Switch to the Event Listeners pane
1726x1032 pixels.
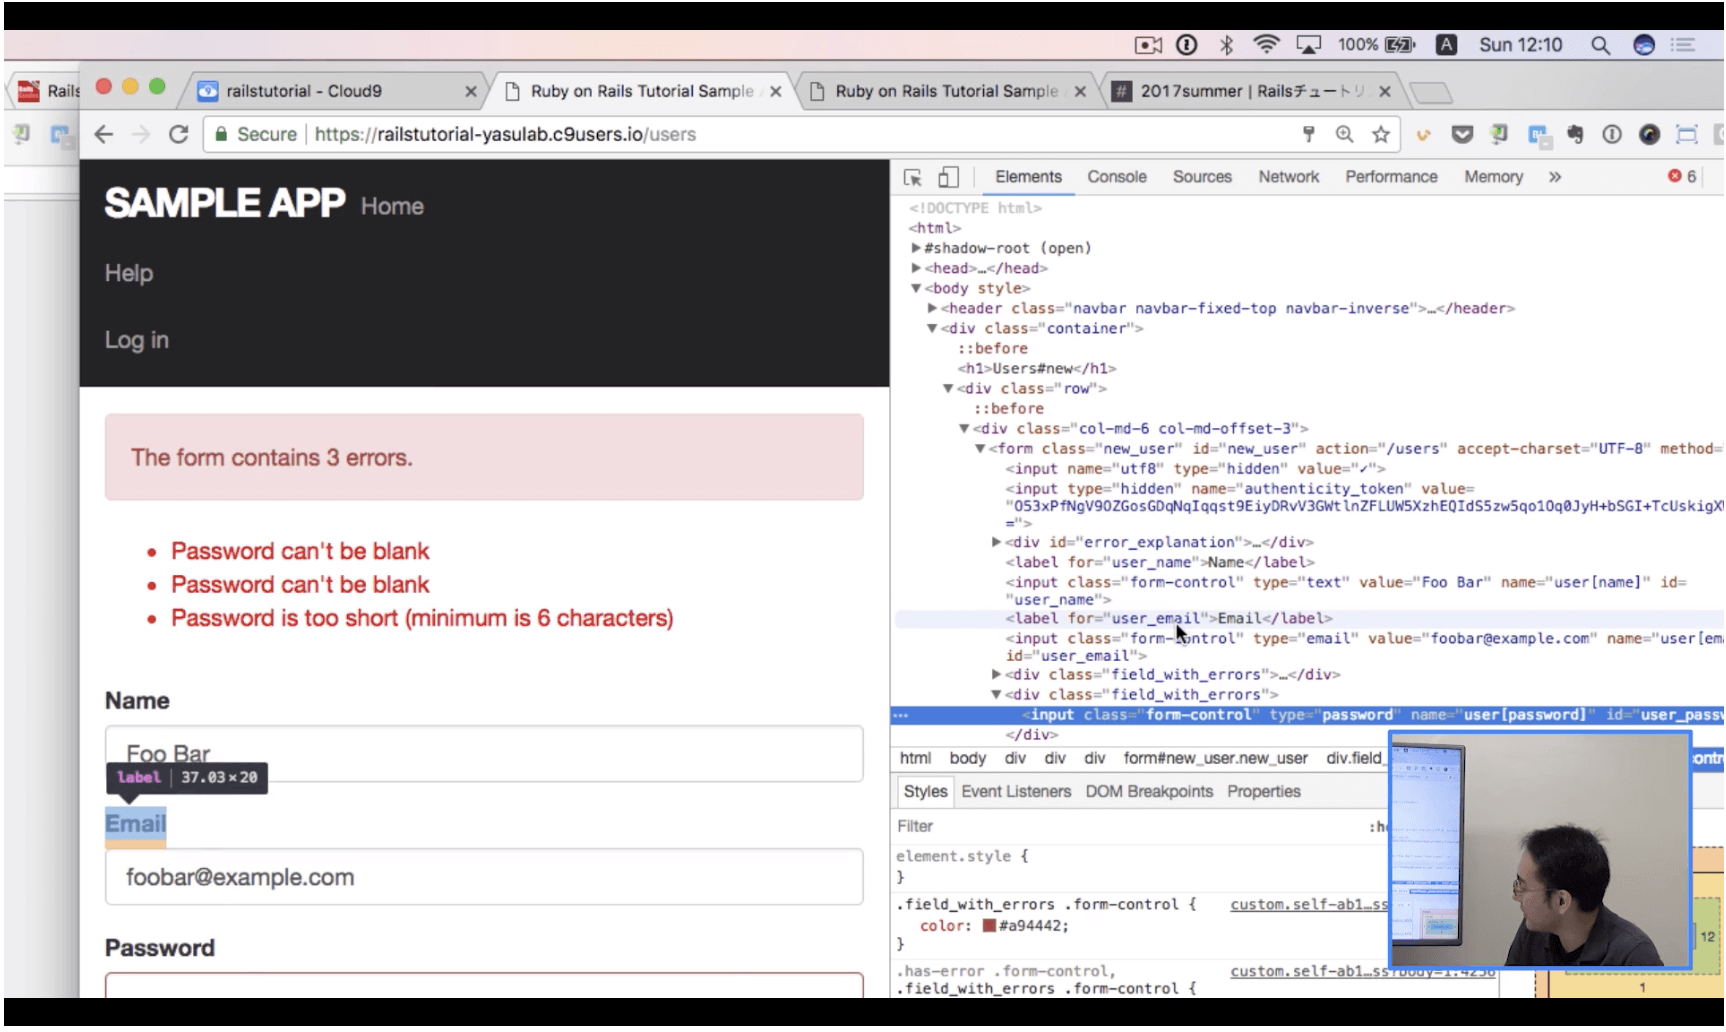click(1016, 792)
